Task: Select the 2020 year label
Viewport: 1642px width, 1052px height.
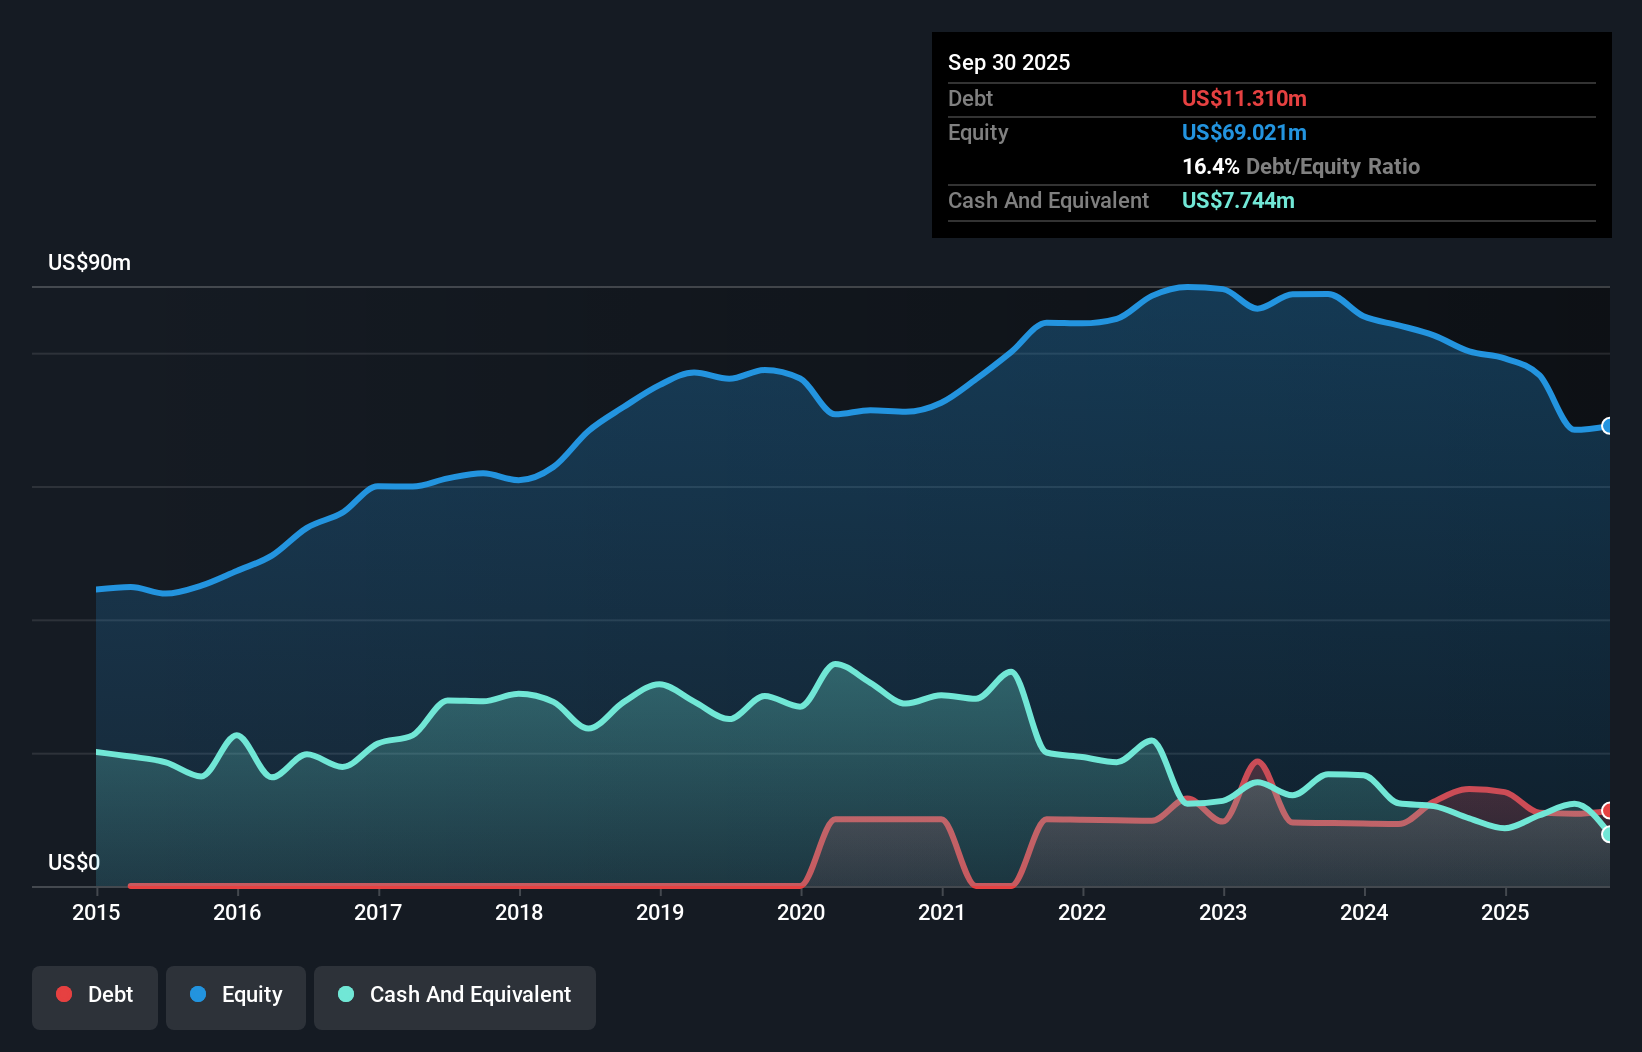Action: tap(802, 913)
